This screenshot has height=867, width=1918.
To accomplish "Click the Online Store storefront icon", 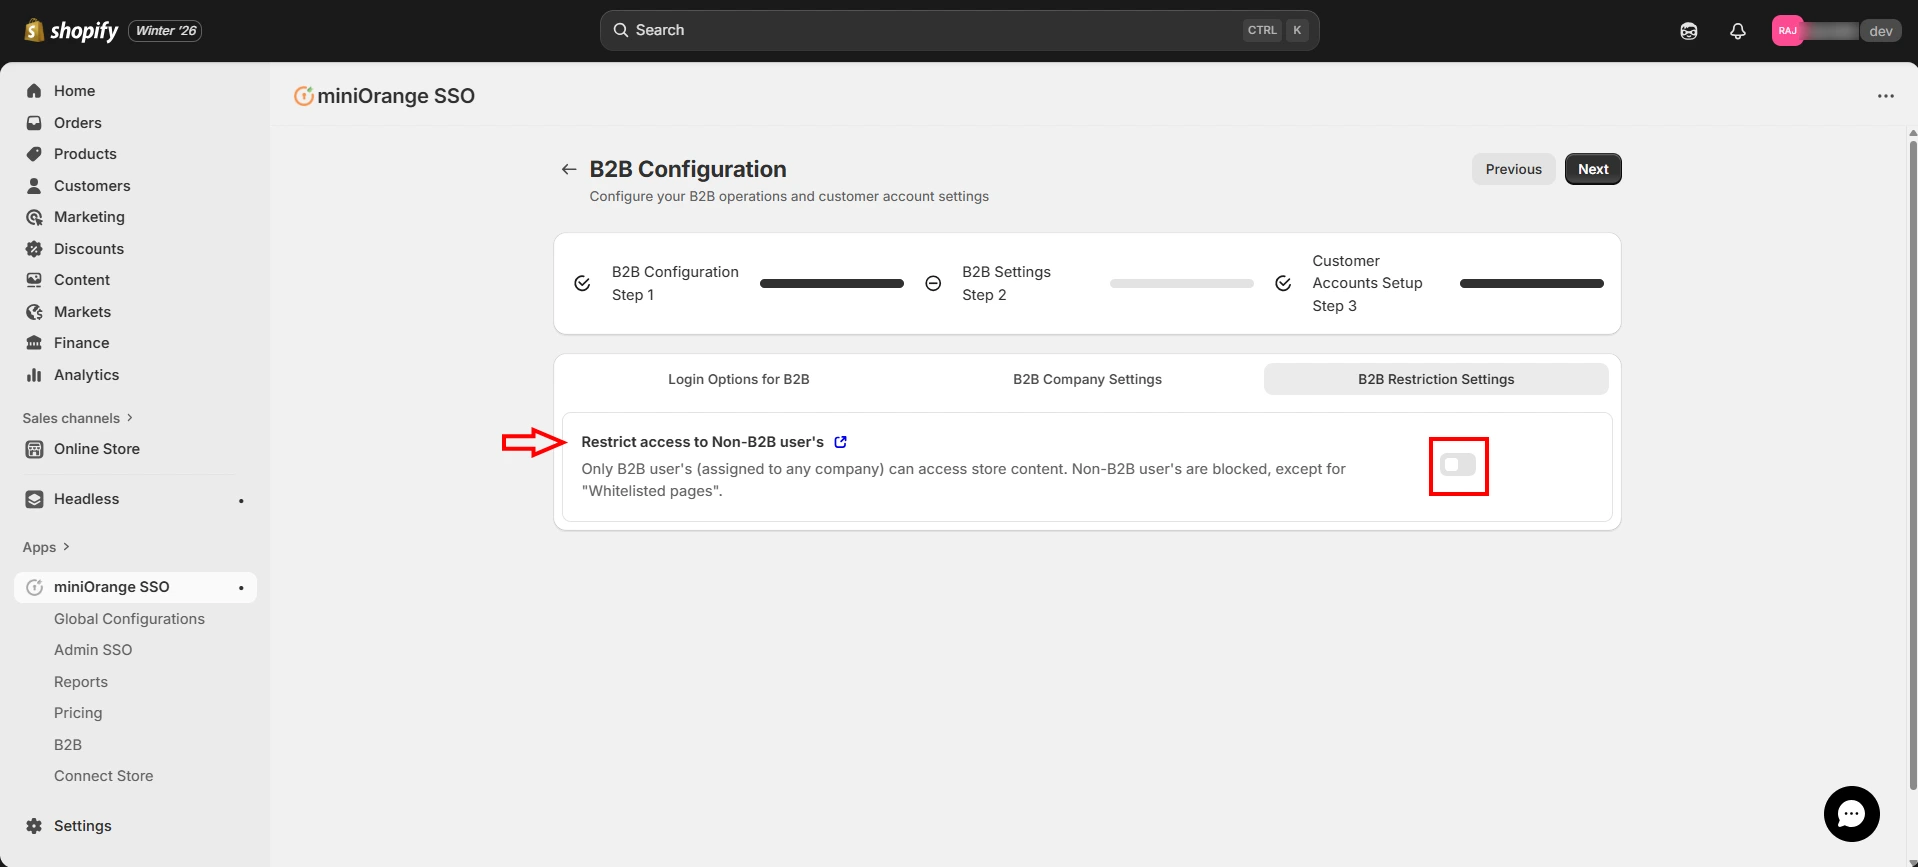I will click(34, 449).
